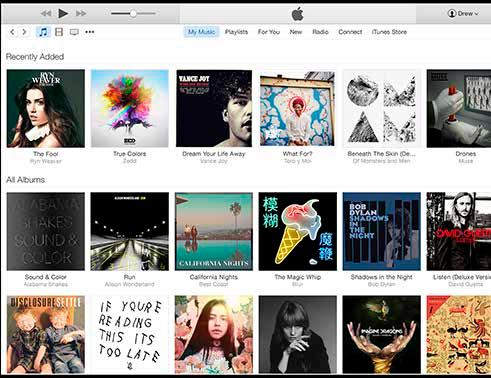Image resolution: width=491 pixels, height=378 pixels.
Task: Open Disclosure Settle album cover
Action: click(46, 335)
